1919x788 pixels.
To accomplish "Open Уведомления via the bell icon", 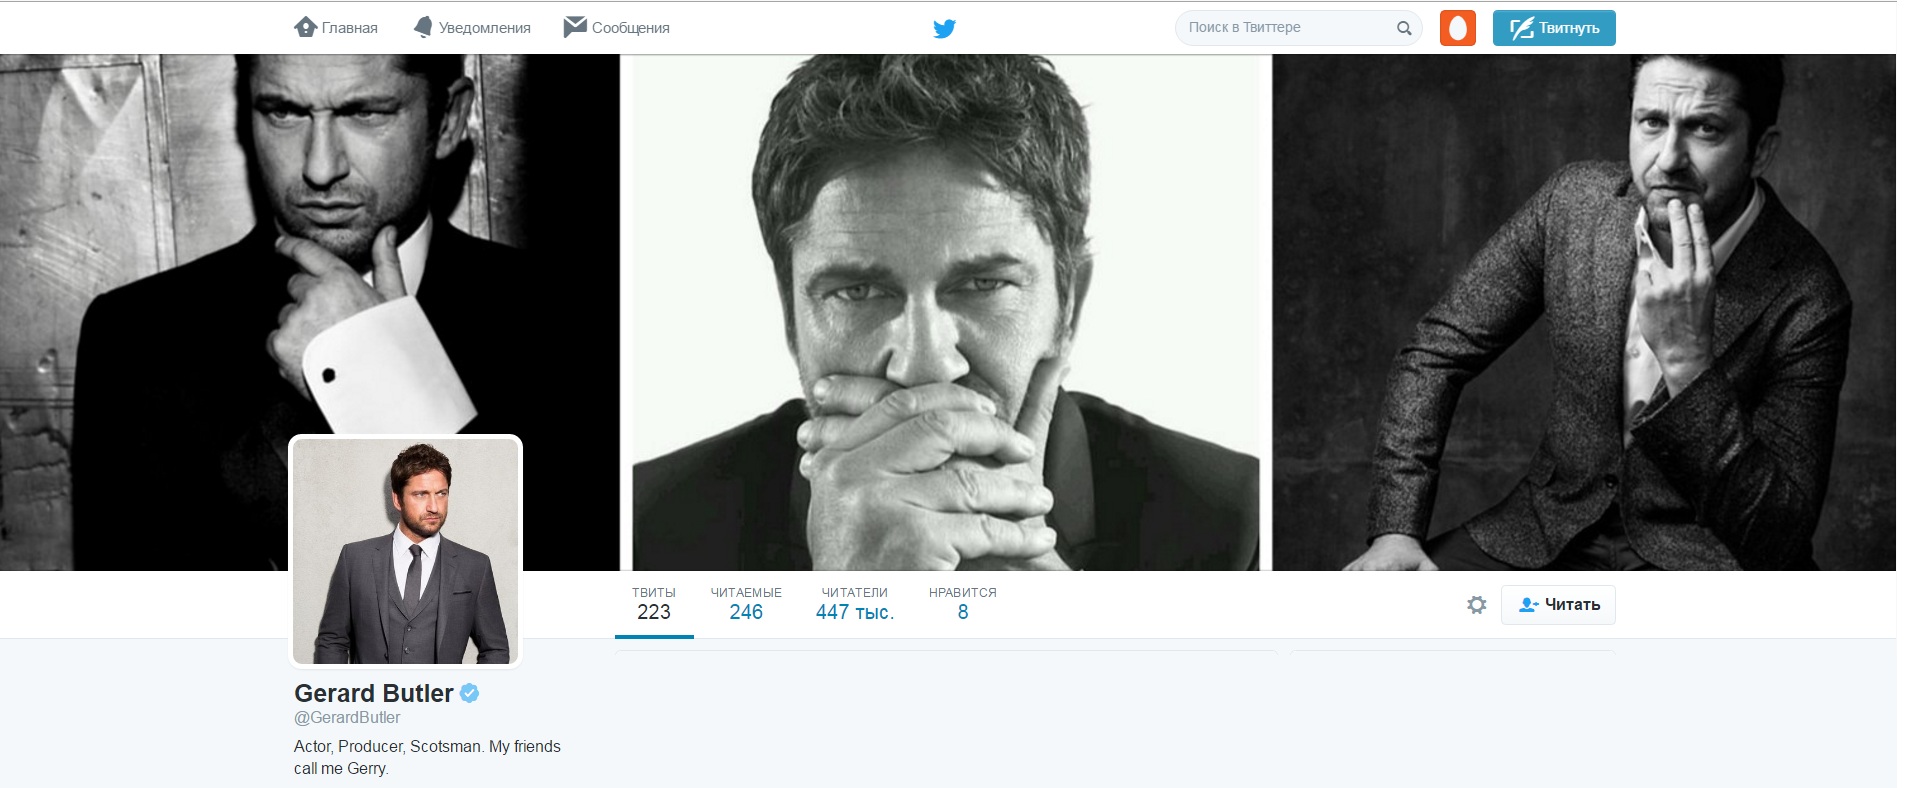I will coord(423,27).
